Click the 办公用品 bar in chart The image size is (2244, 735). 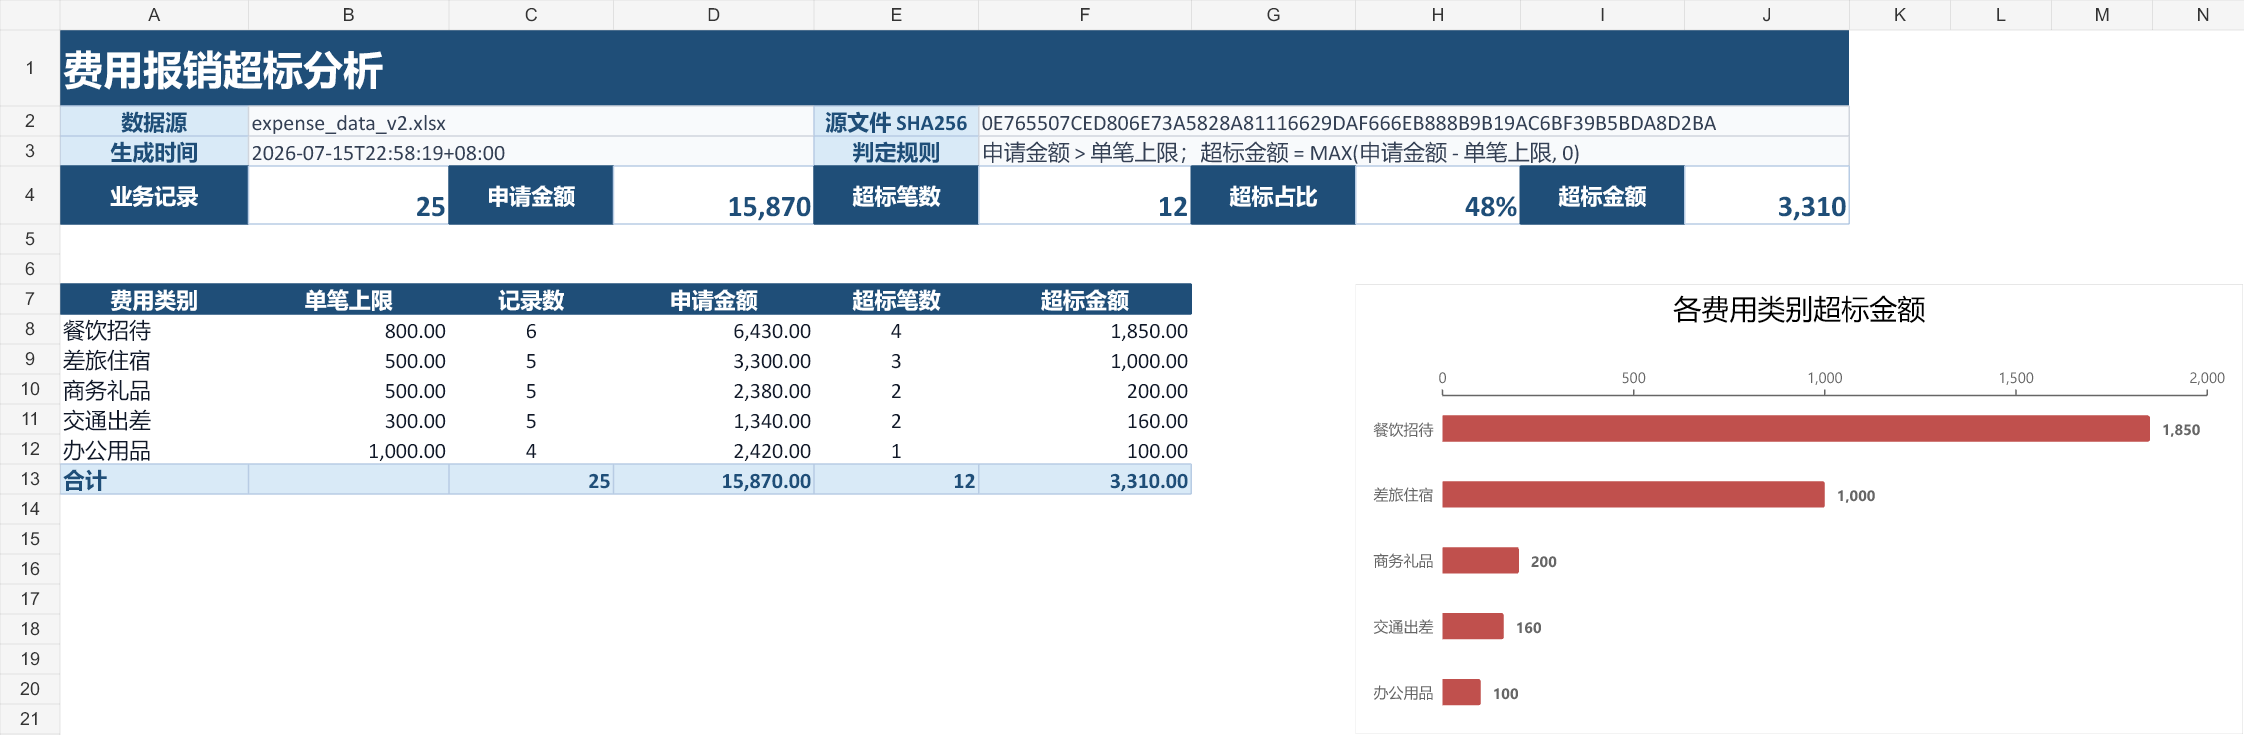pyautogui.click(x=1461, y=693)
